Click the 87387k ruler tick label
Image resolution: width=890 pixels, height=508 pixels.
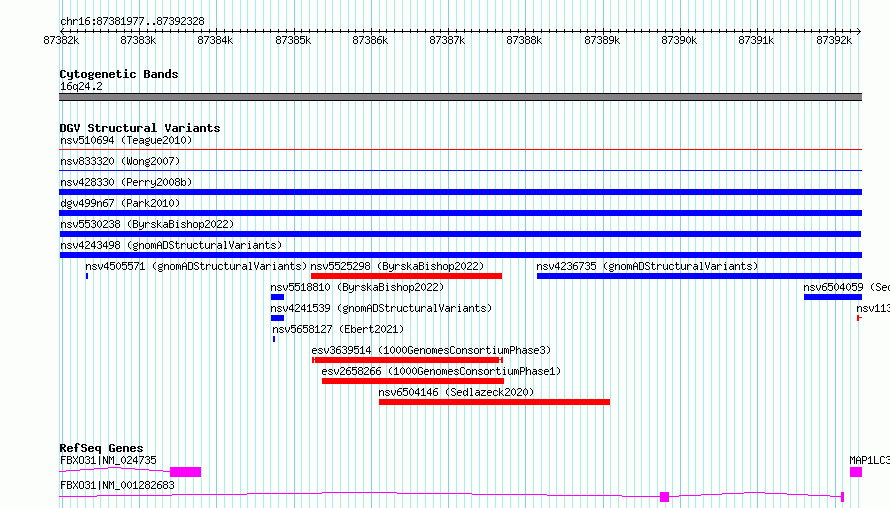pyautogui.click(x=447, y=40)
